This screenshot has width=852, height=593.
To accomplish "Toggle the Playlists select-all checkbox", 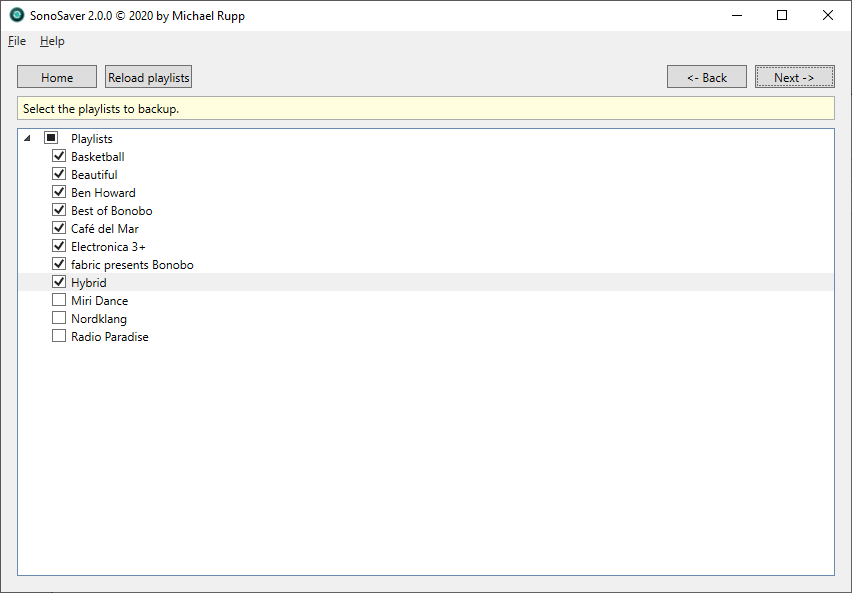I will pos(50,137).
